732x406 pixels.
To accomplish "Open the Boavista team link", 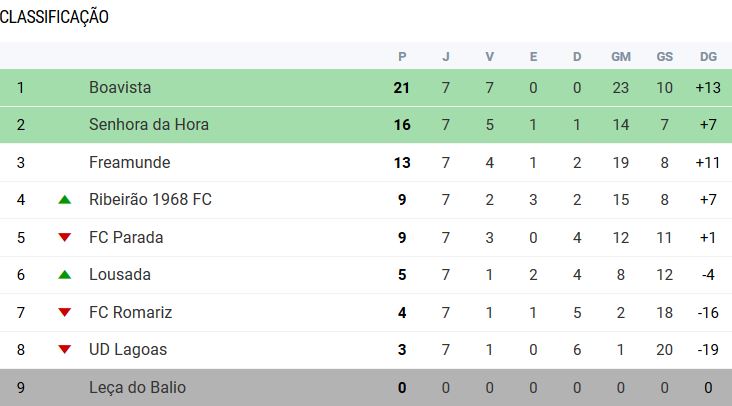I will (x=119, y=88).
